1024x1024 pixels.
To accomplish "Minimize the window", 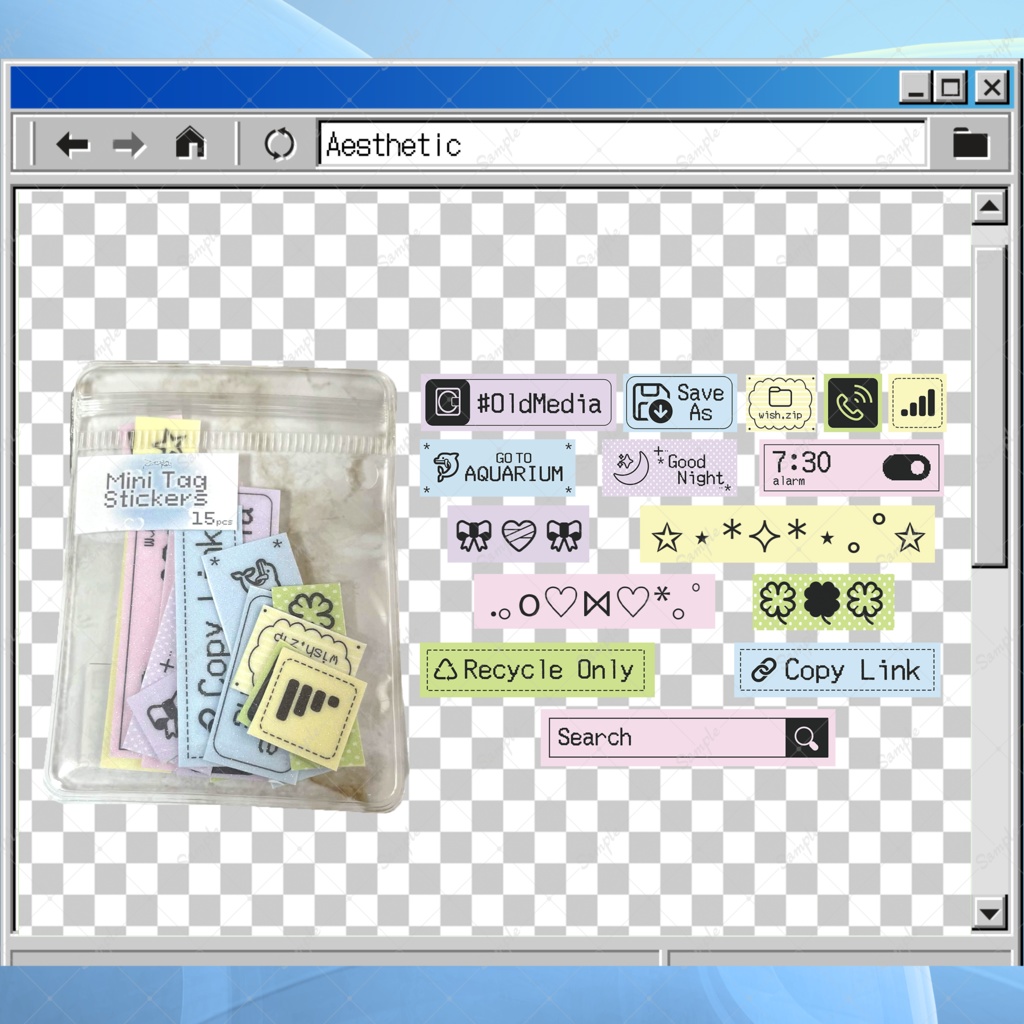I will (916, 87).
